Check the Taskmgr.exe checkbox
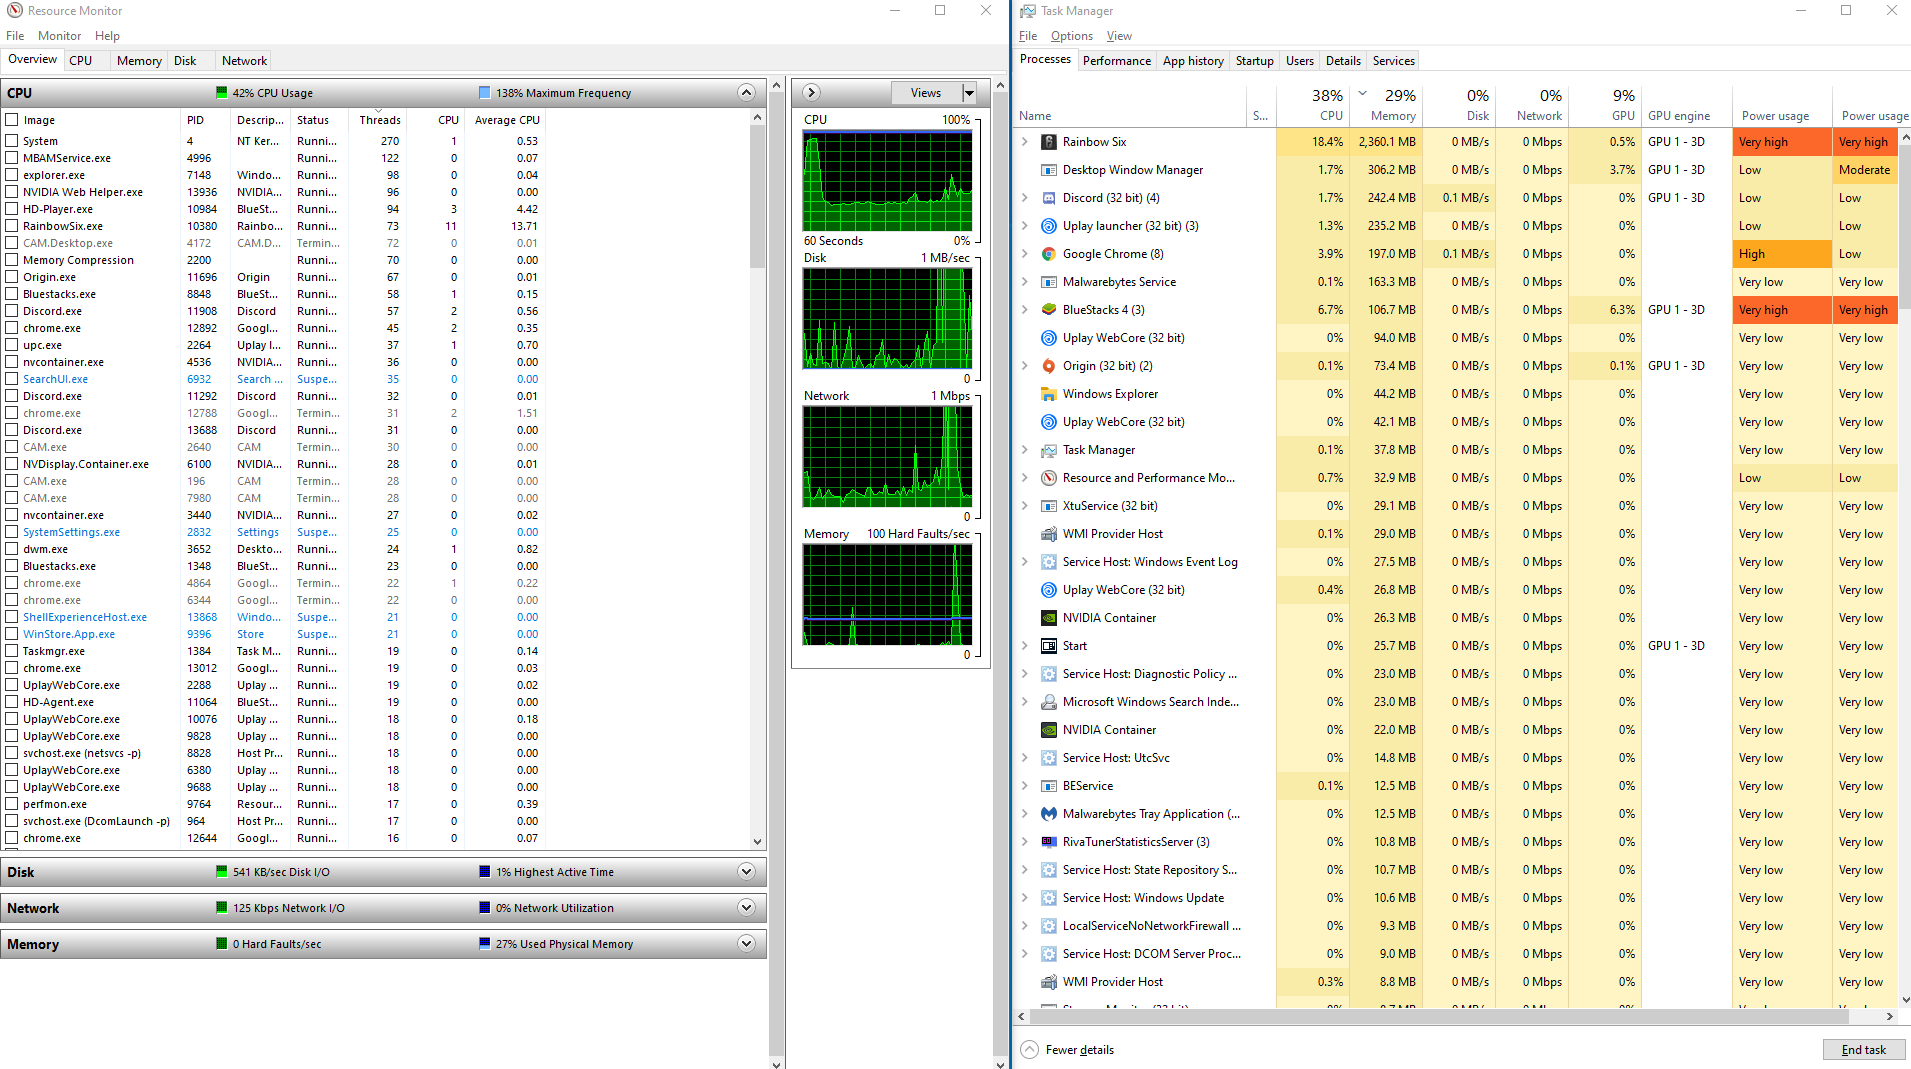 tap(12, 651)
